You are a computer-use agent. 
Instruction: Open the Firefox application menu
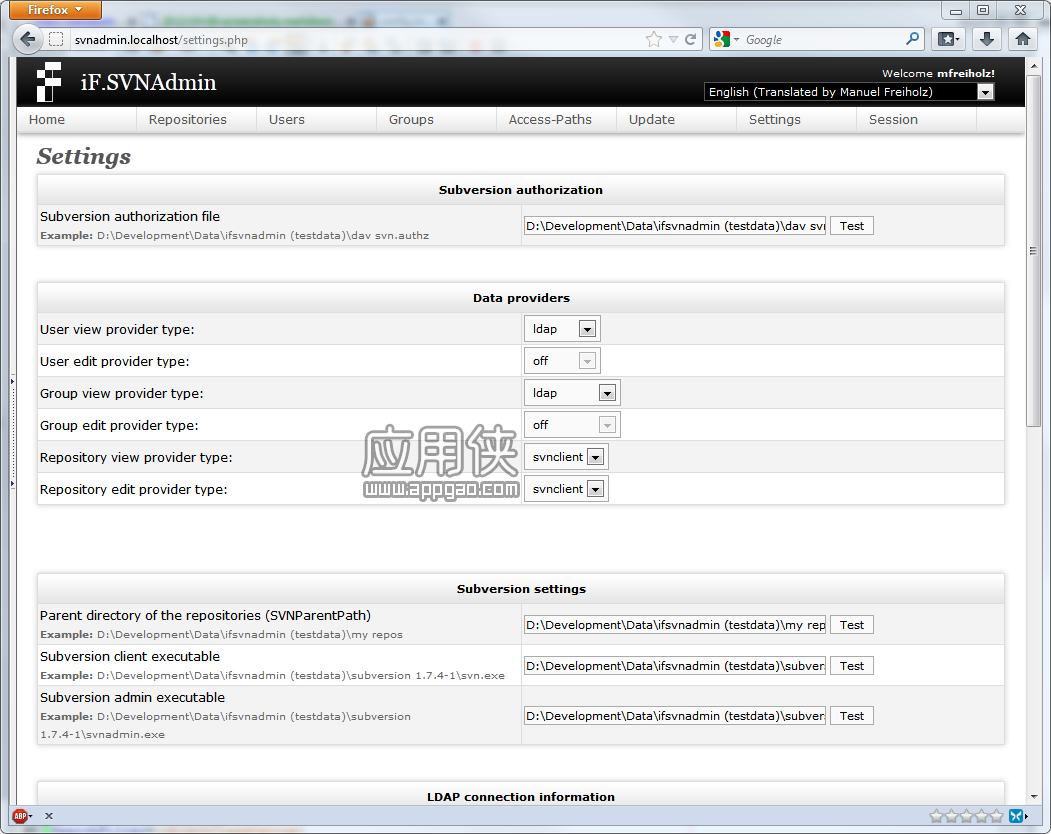tap(55, 10)
